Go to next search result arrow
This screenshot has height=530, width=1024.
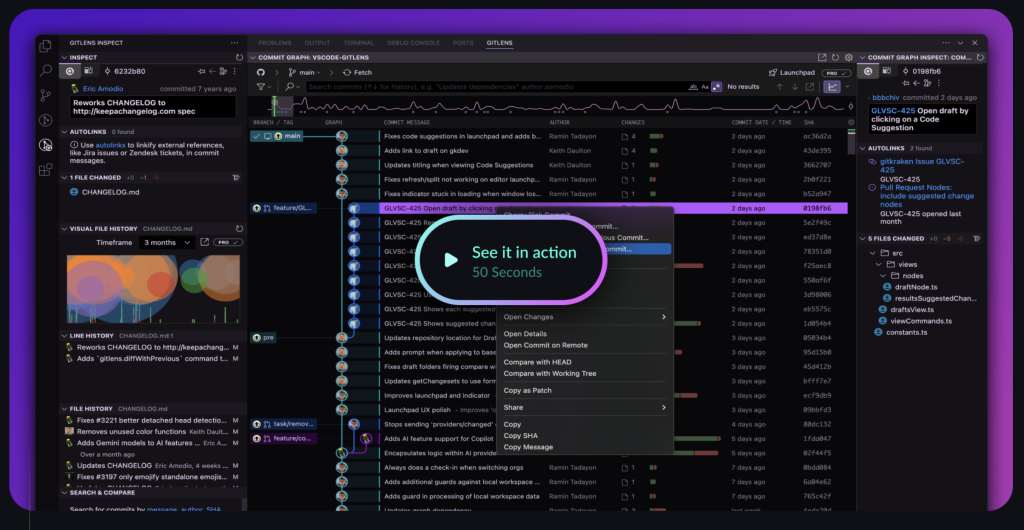tap(795, 86)
